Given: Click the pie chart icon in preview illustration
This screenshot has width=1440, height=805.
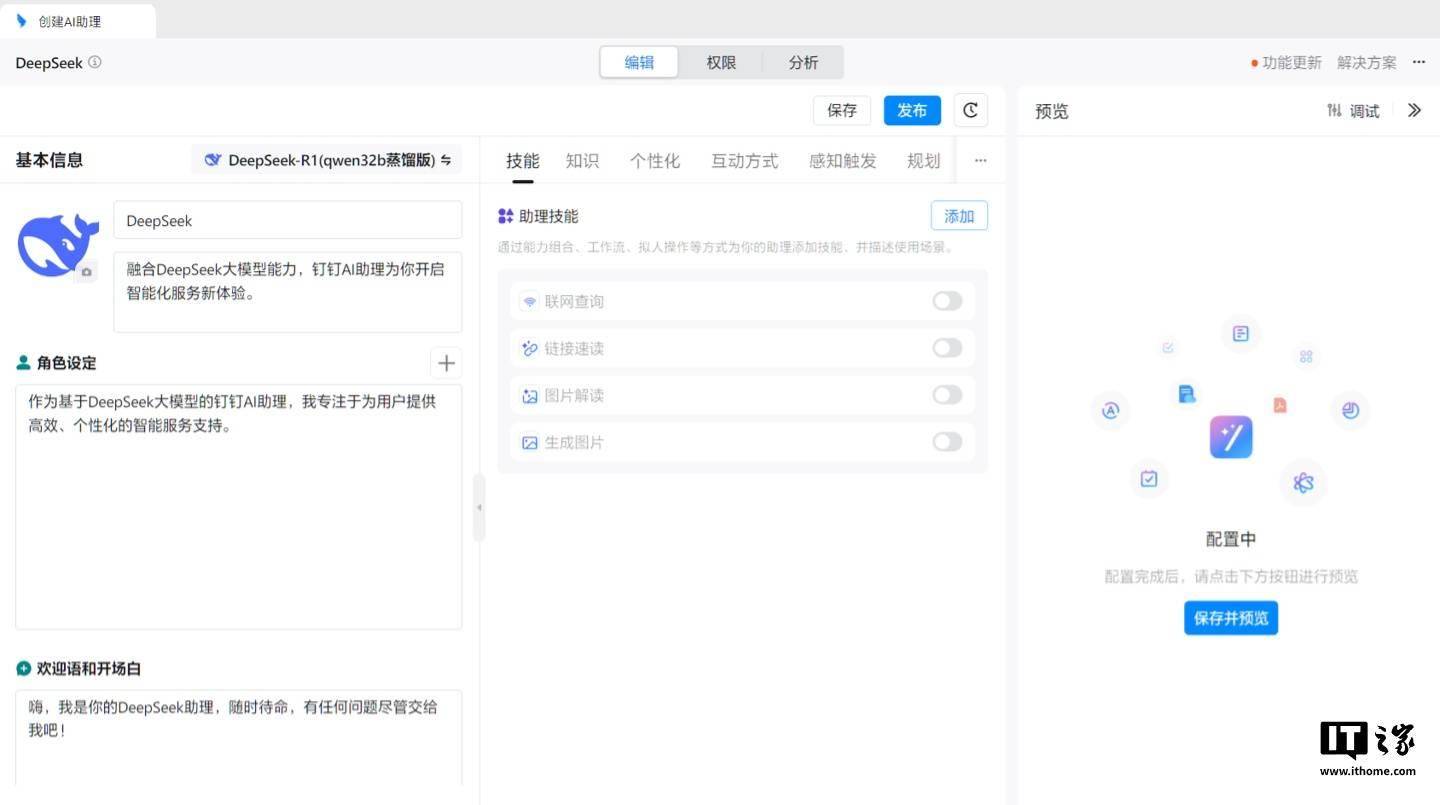Looking at the screenshot, I should [1350, 410].
